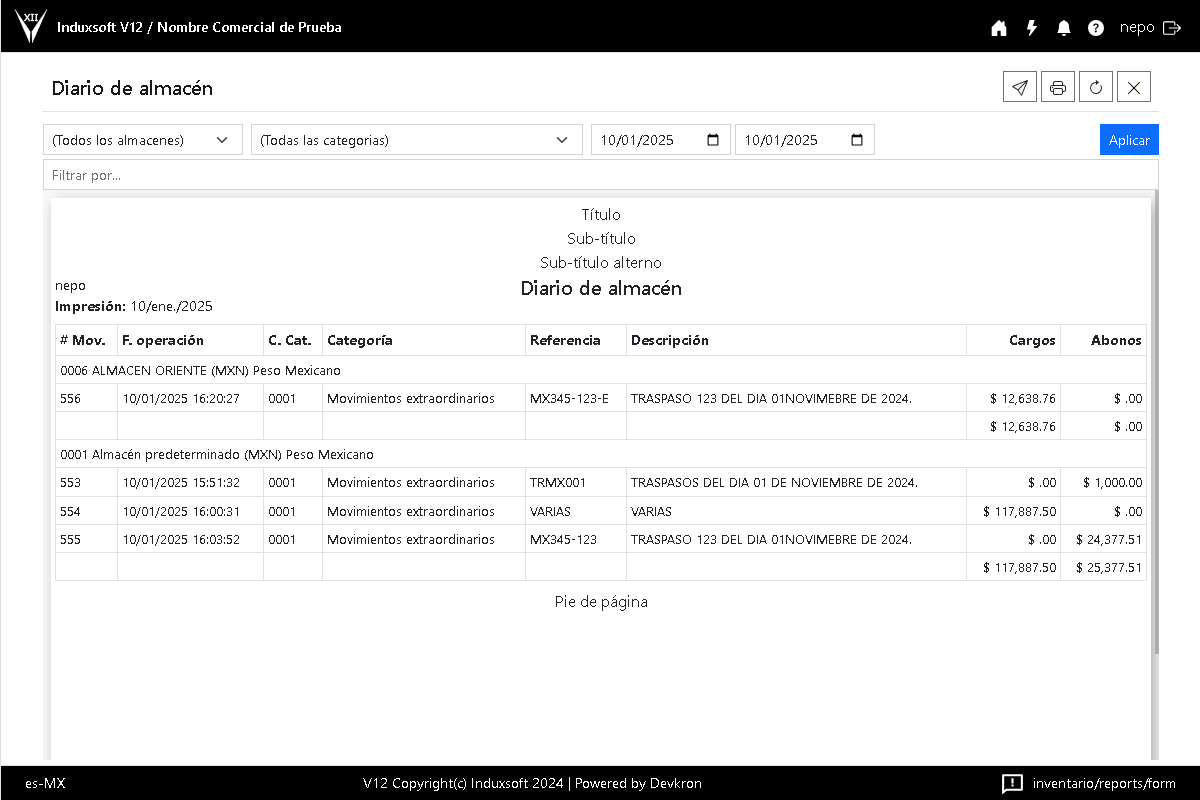Close the Diario de almacén form
1200x800 pixels.
(x=1133, y=87)
